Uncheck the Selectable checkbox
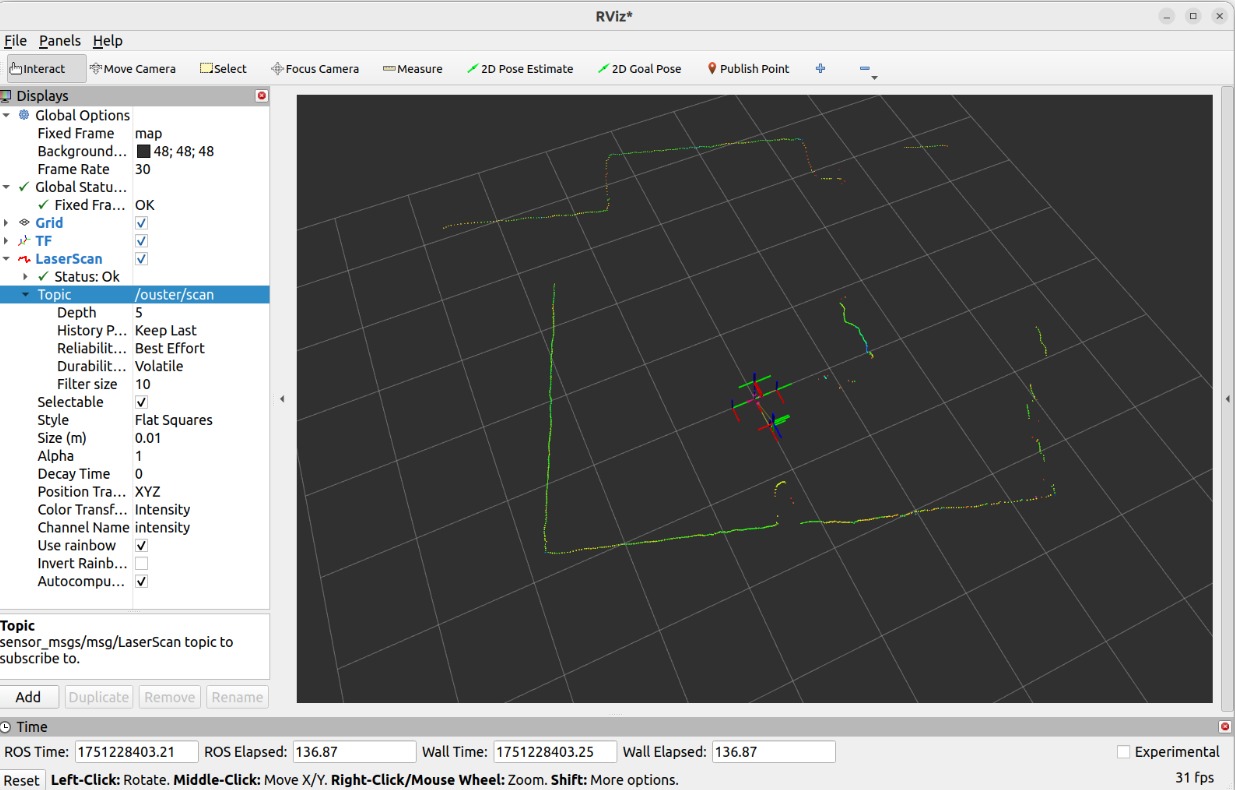This screenshot has height=790, width=1235. tap(141, 402)
